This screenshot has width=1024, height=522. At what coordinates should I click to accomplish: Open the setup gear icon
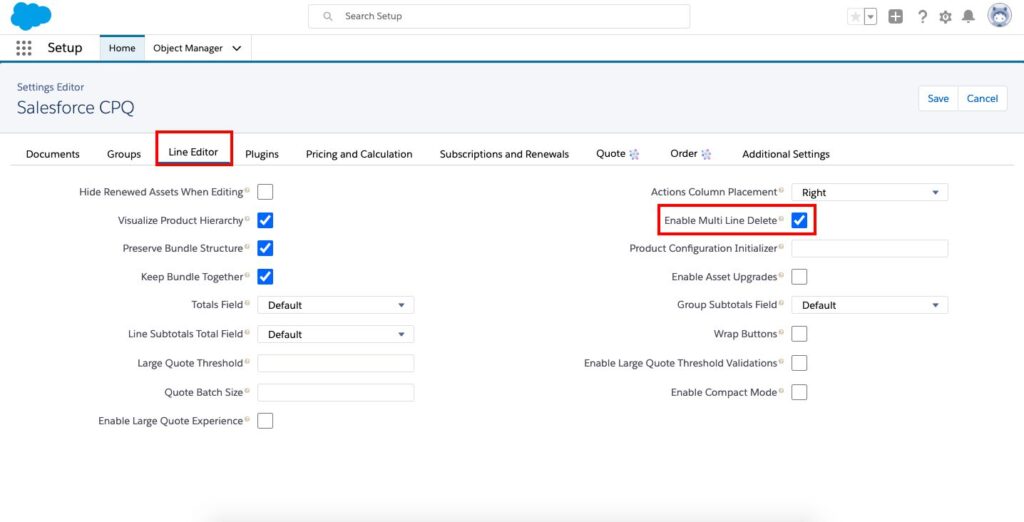point(945,17)
